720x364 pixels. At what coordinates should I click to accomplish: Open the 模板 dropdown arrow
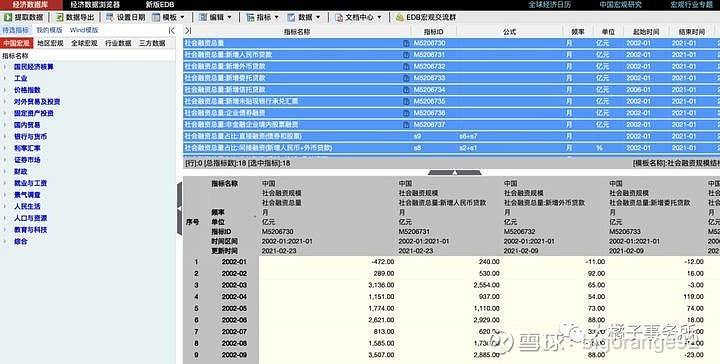[x=182, y=17]
